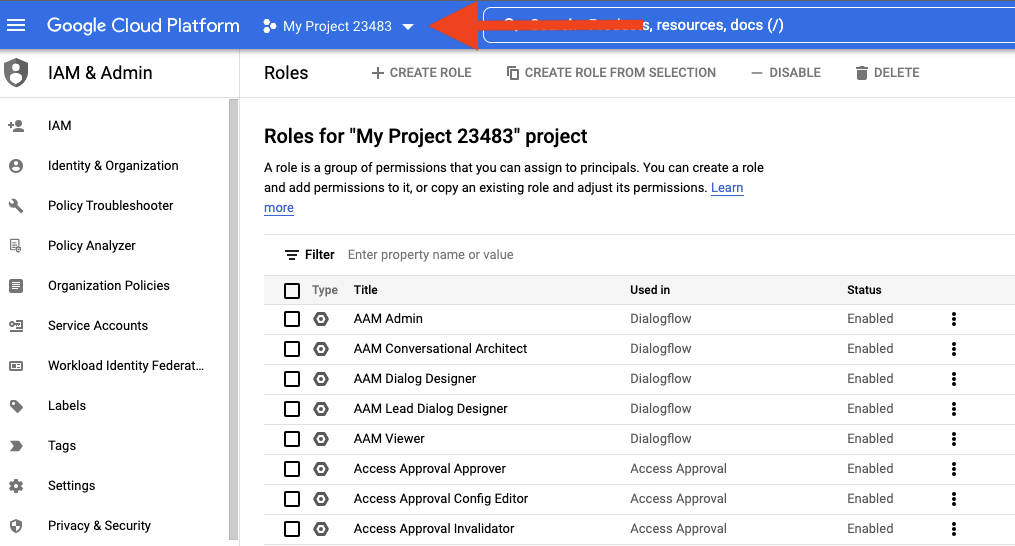This screenshot has width=1015, height=546.
Task: Click the Status column header
Action: (864, 290)
